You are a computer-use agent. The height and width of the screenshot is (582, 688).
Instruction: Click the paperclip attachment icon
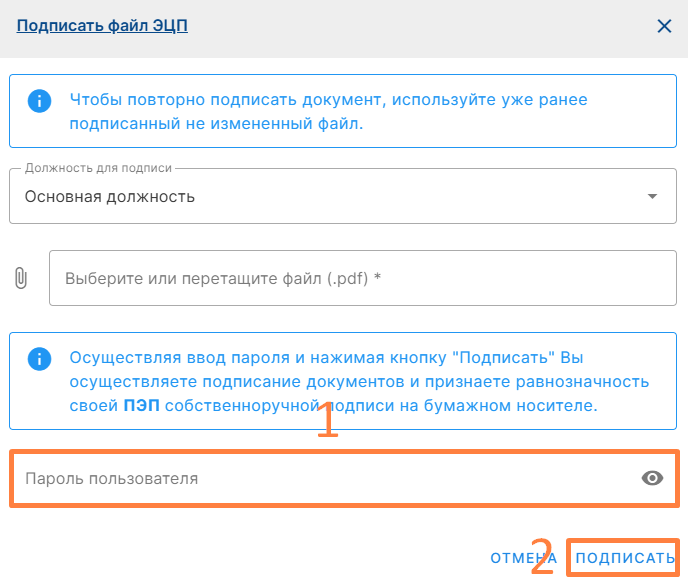click(x=20, y=278)
